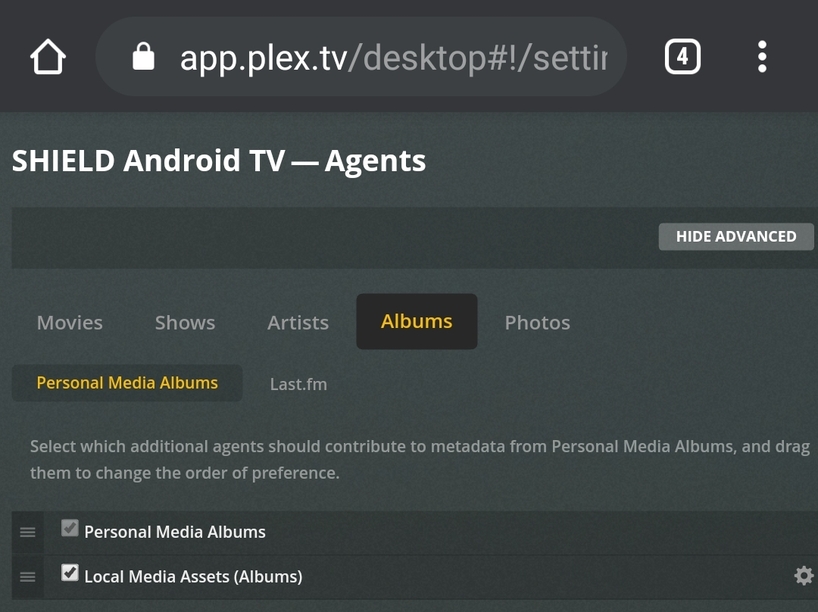Click drag handle for Local Media Assets
Viewport: 818px width, 612px height.
[28, 577]
